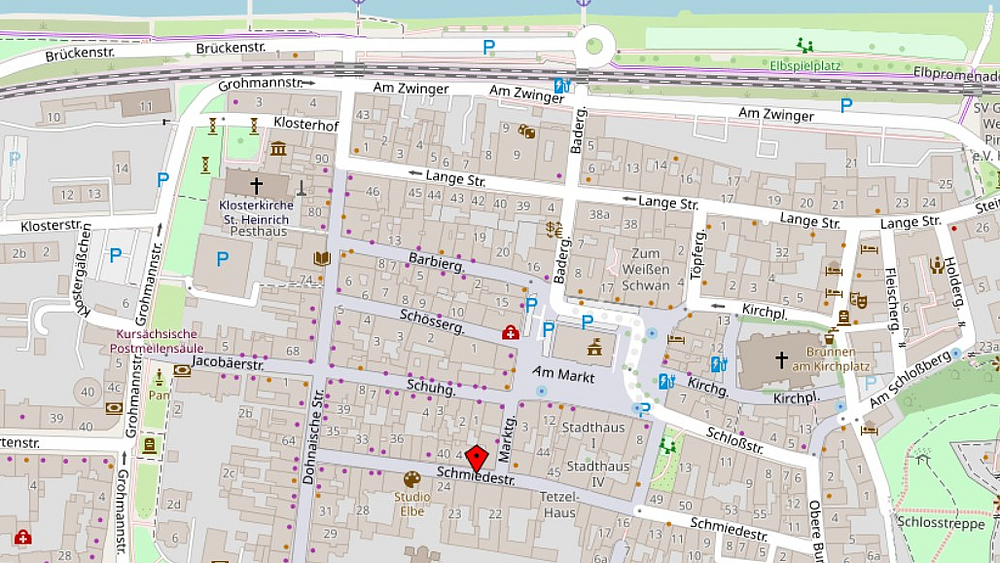
Task: Select the Studio Elbe palette icon
Action: 412,479
